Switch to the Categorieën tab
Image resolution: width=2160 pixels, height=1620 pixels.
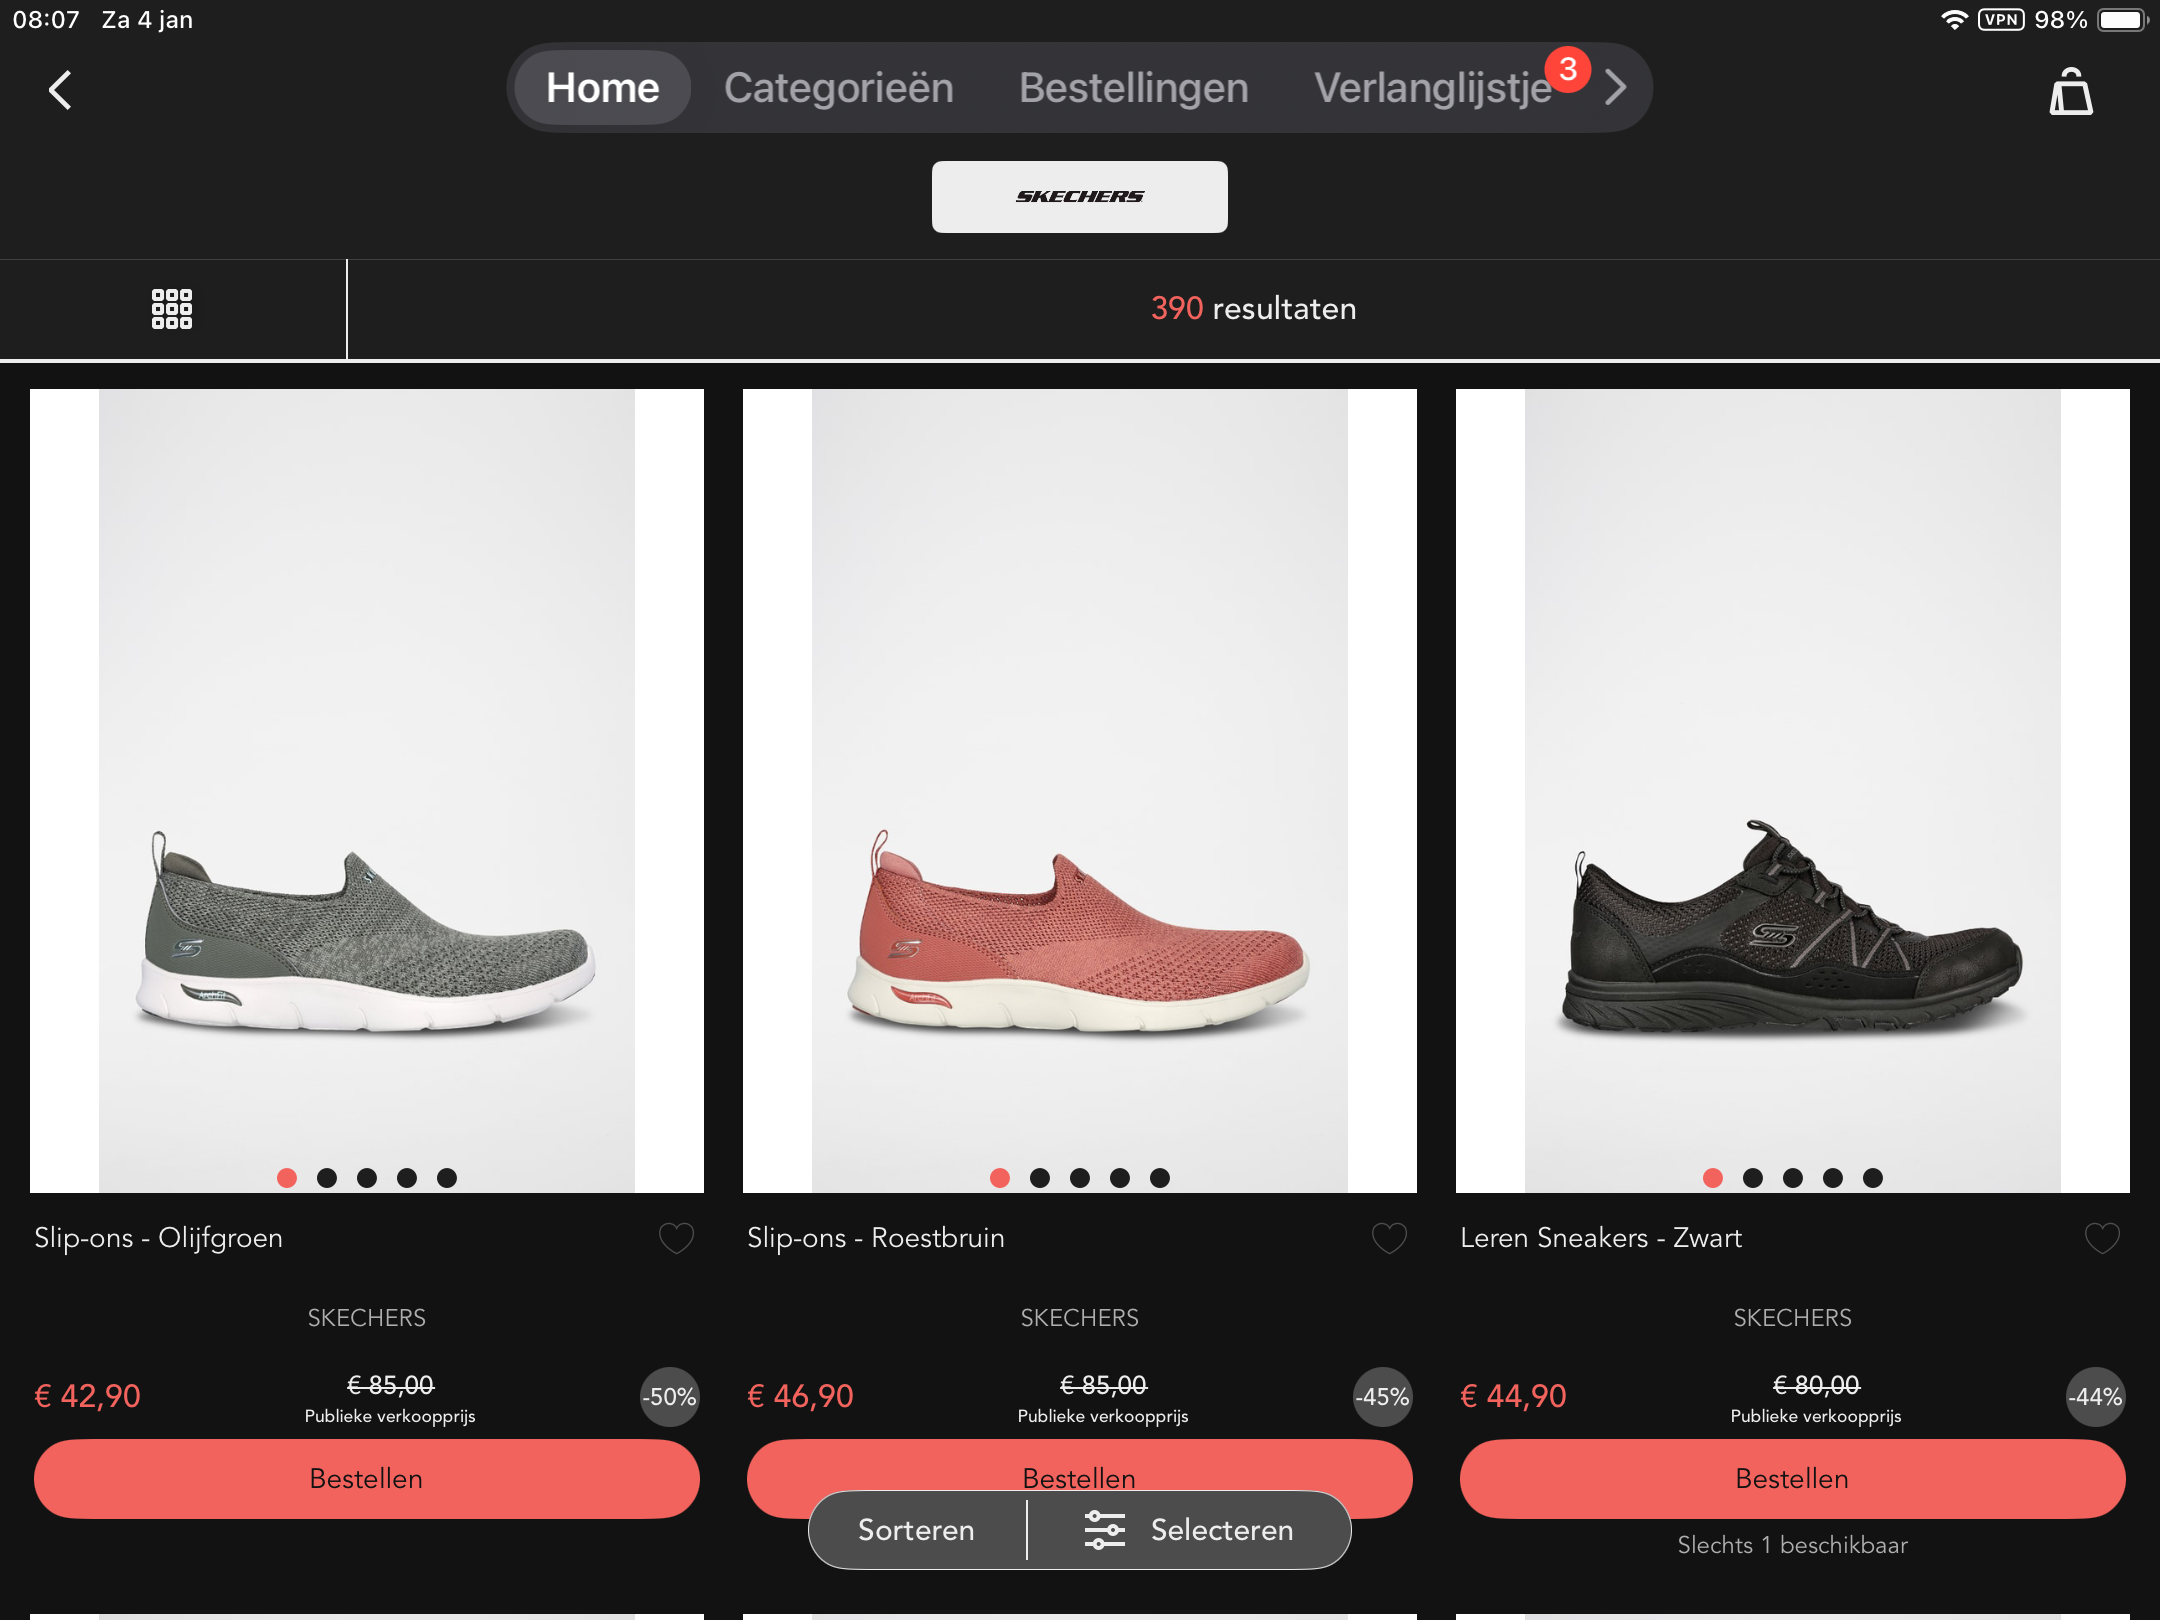[x=838, y=88]
